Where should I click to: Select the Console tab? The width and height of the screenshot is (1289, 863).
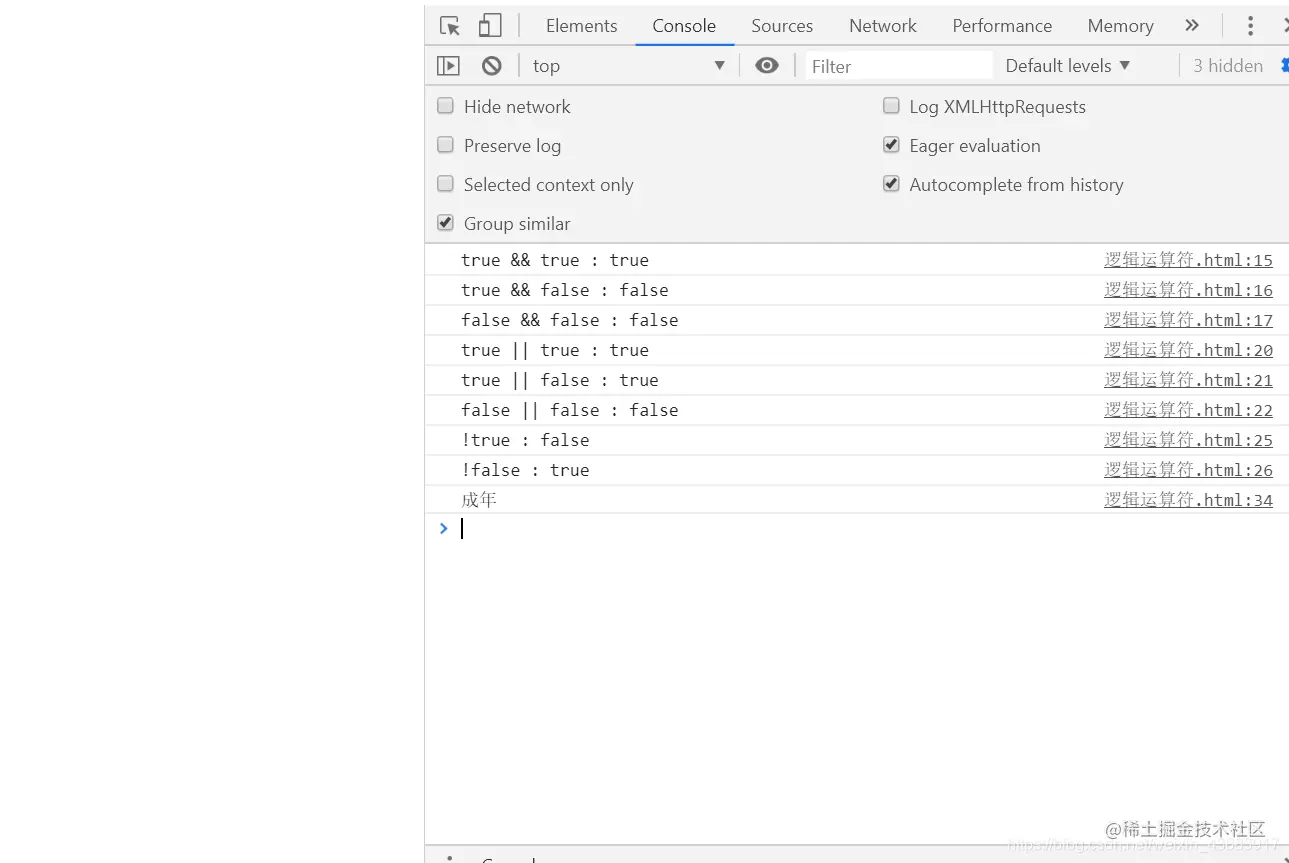pyautogui.click(x=684, y=26)
